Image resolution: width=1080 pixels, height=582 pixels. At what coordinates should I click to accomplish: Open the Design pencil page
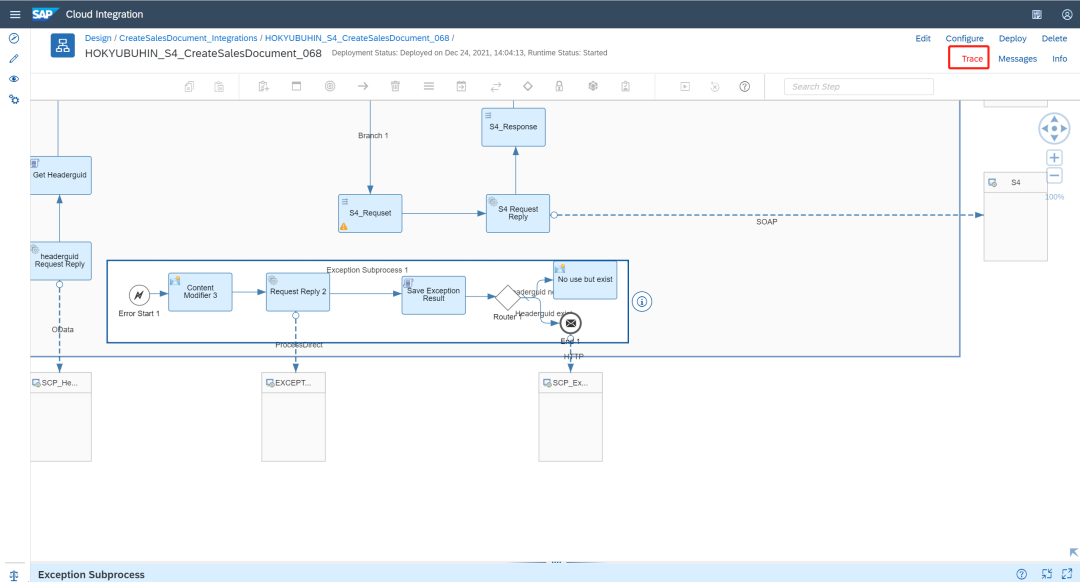[14, 59]
